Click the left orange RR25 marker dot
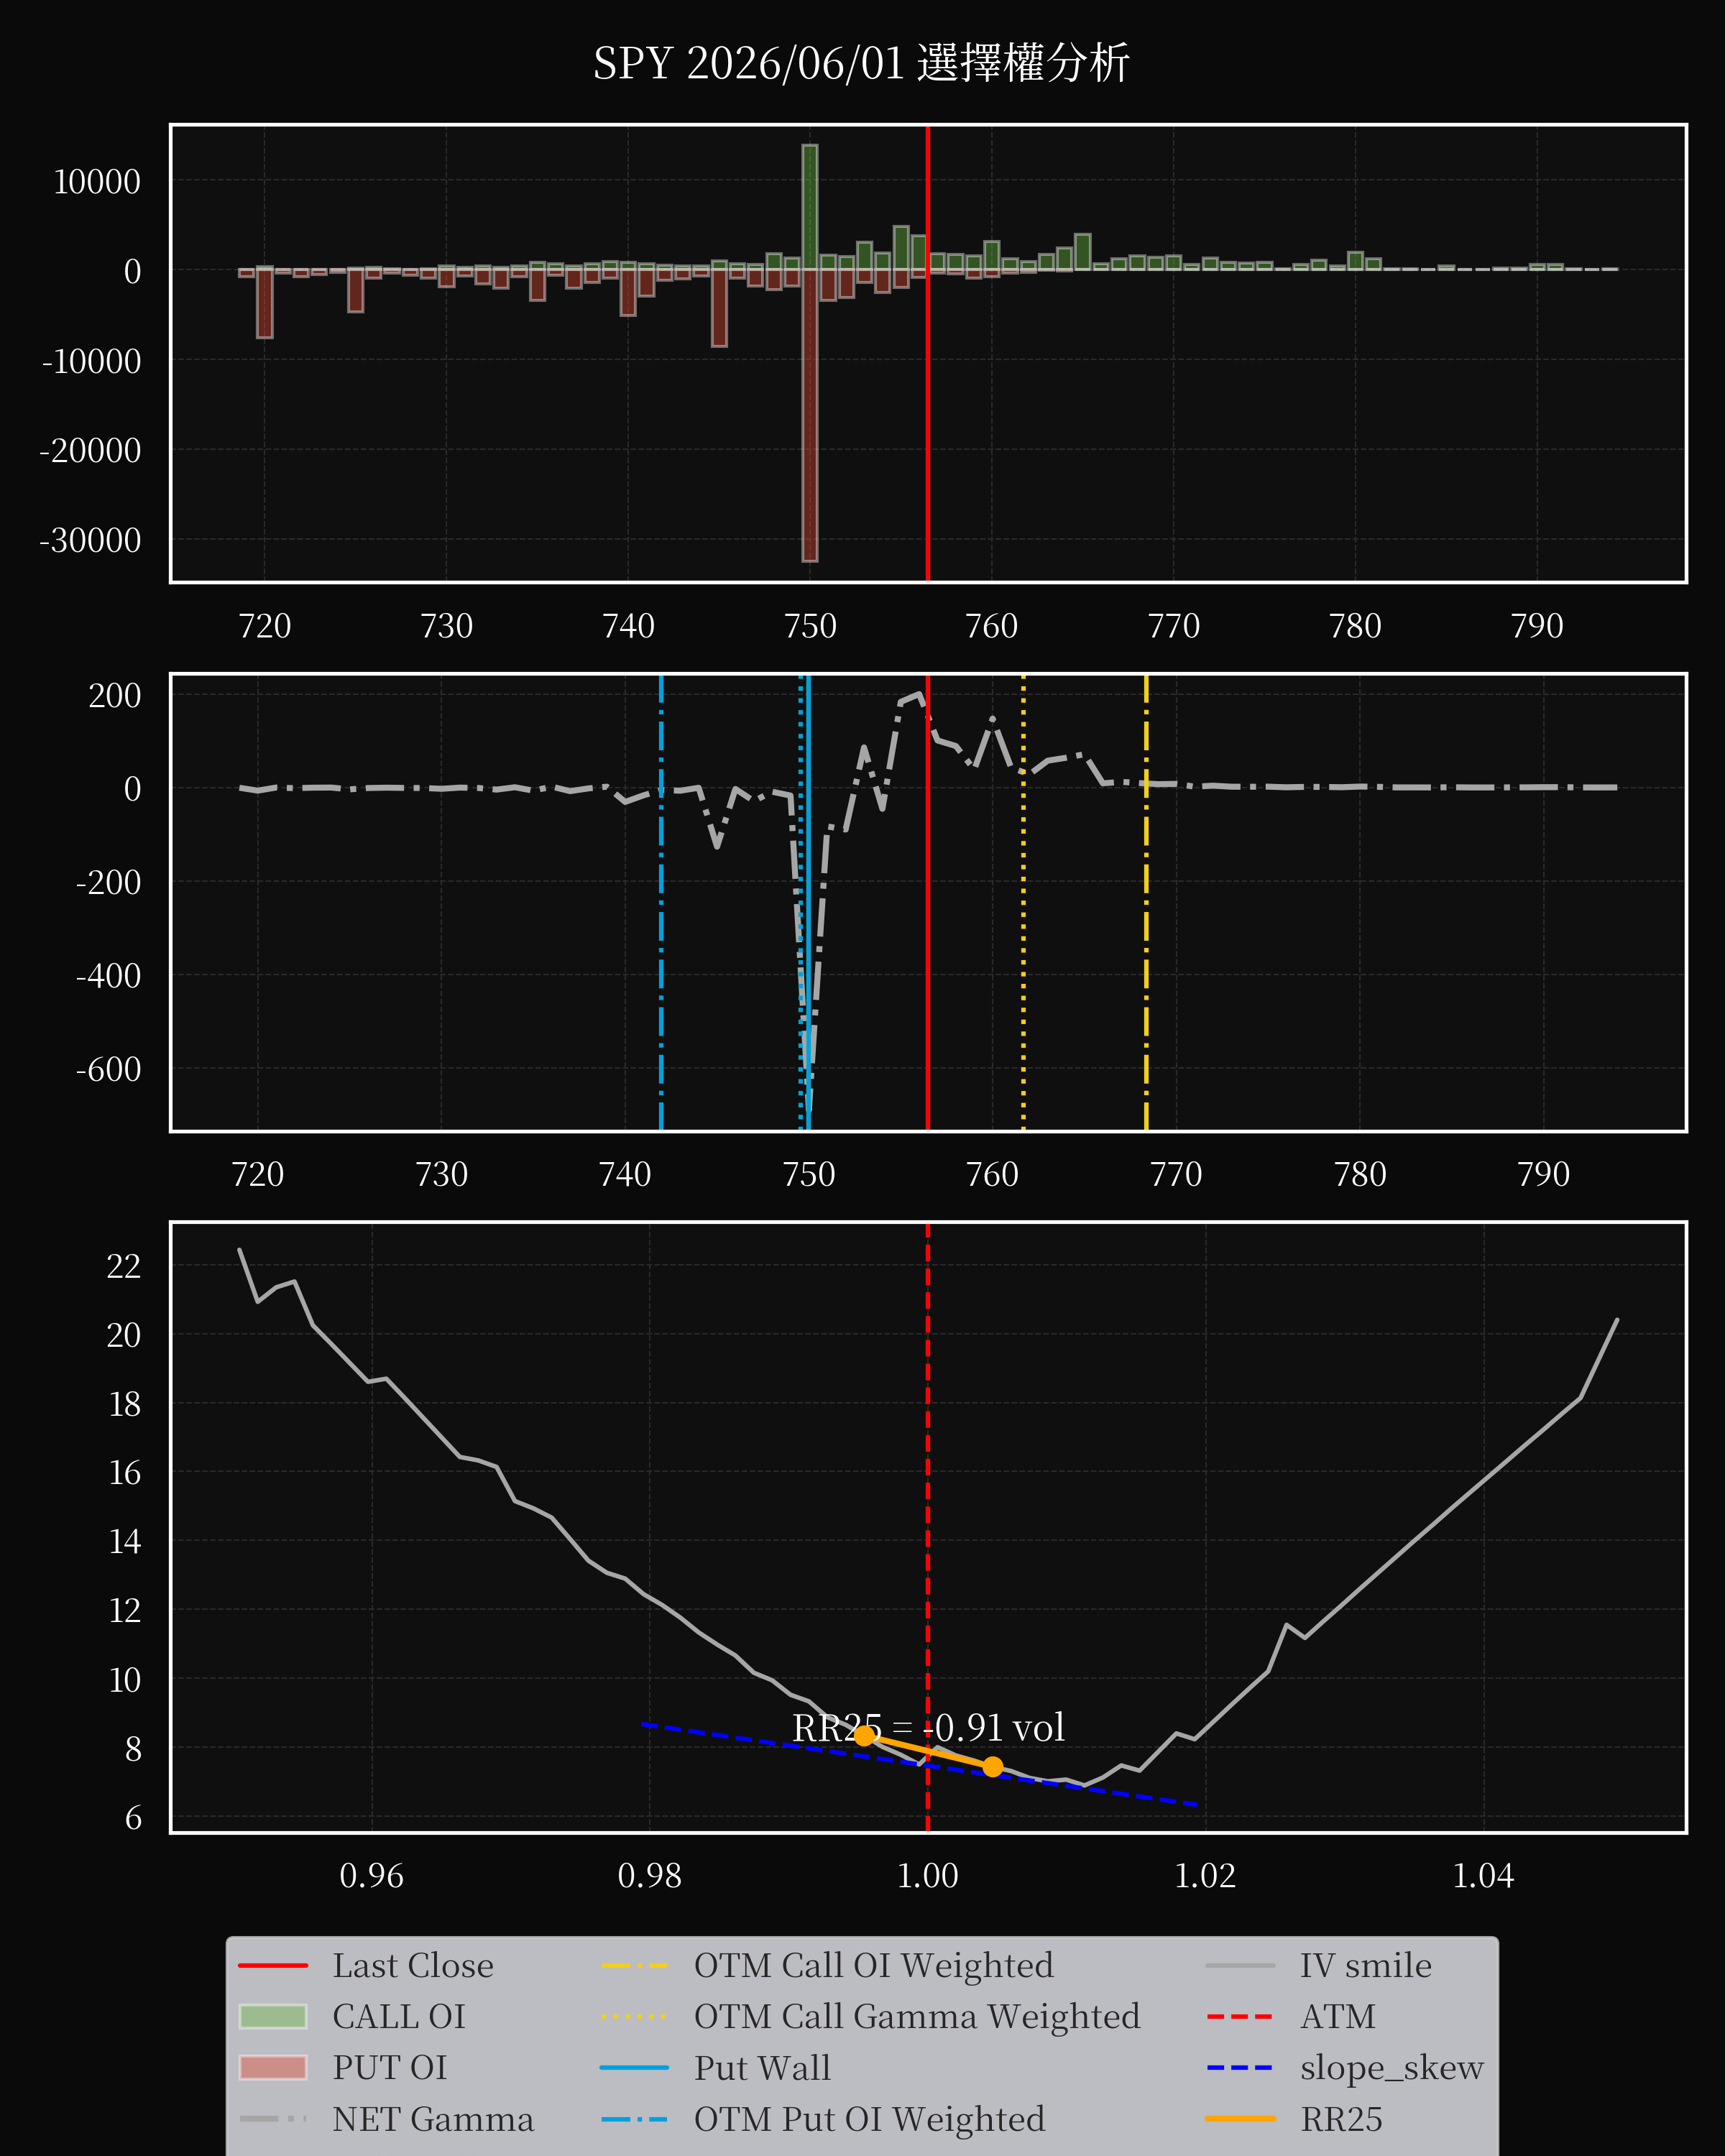 coord(864,1736)
